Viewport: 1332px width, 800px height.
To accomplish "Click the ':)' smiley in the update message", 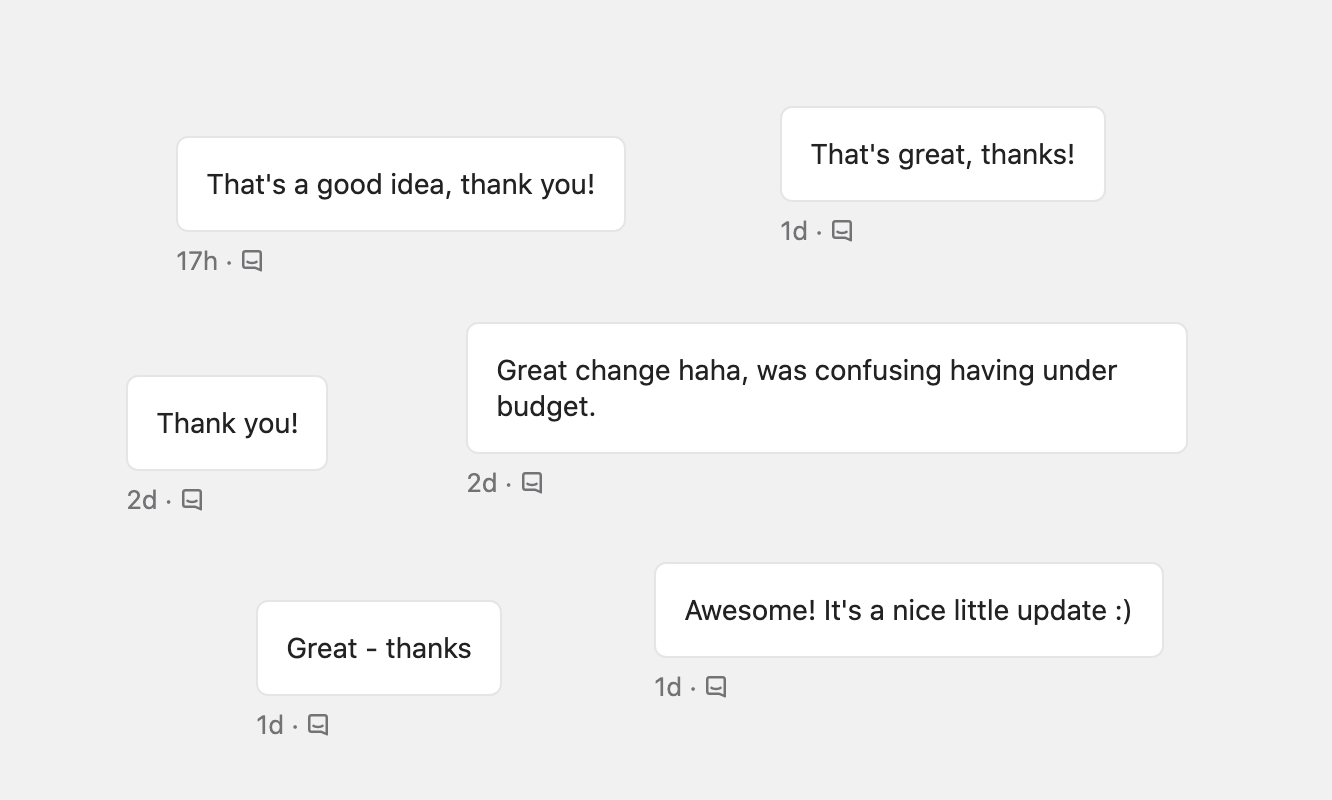I will 1122,610.
